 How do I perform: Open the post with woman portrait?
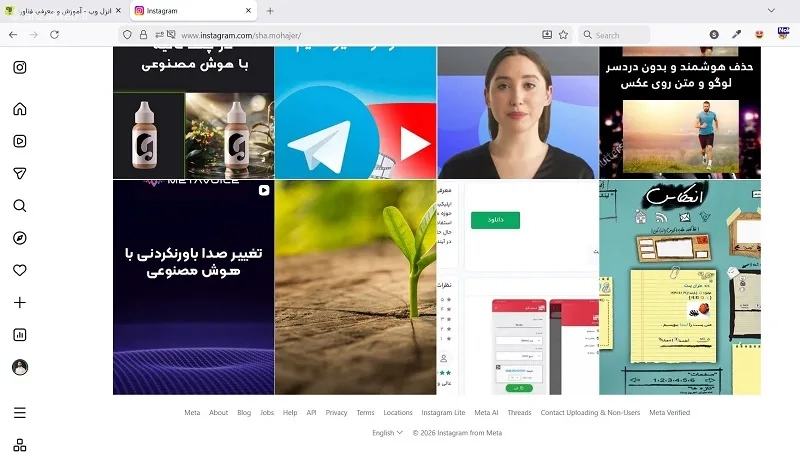coord(518,113)
